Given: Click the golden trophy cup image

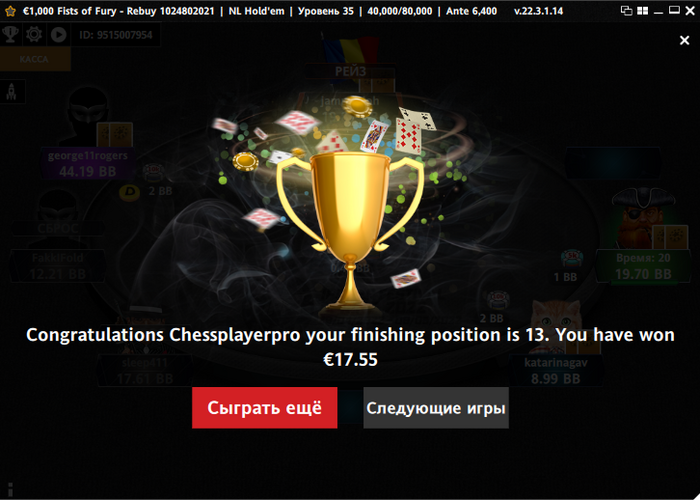Looking at the screenshot, I should 350,232.
